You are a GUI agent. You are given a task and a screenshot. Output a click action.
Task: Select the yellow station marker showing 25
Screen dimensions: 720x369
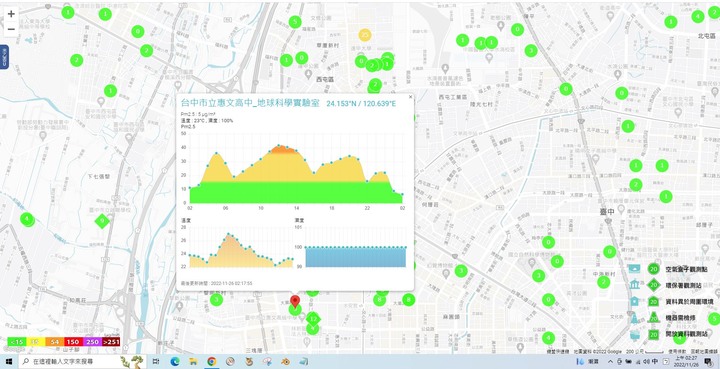coord(365,34)
